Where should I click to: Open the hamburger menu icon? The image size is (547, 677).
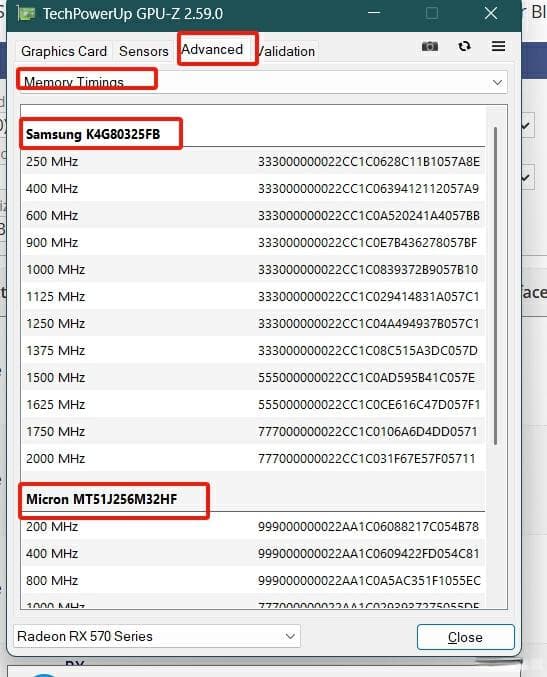pos(498,46)
